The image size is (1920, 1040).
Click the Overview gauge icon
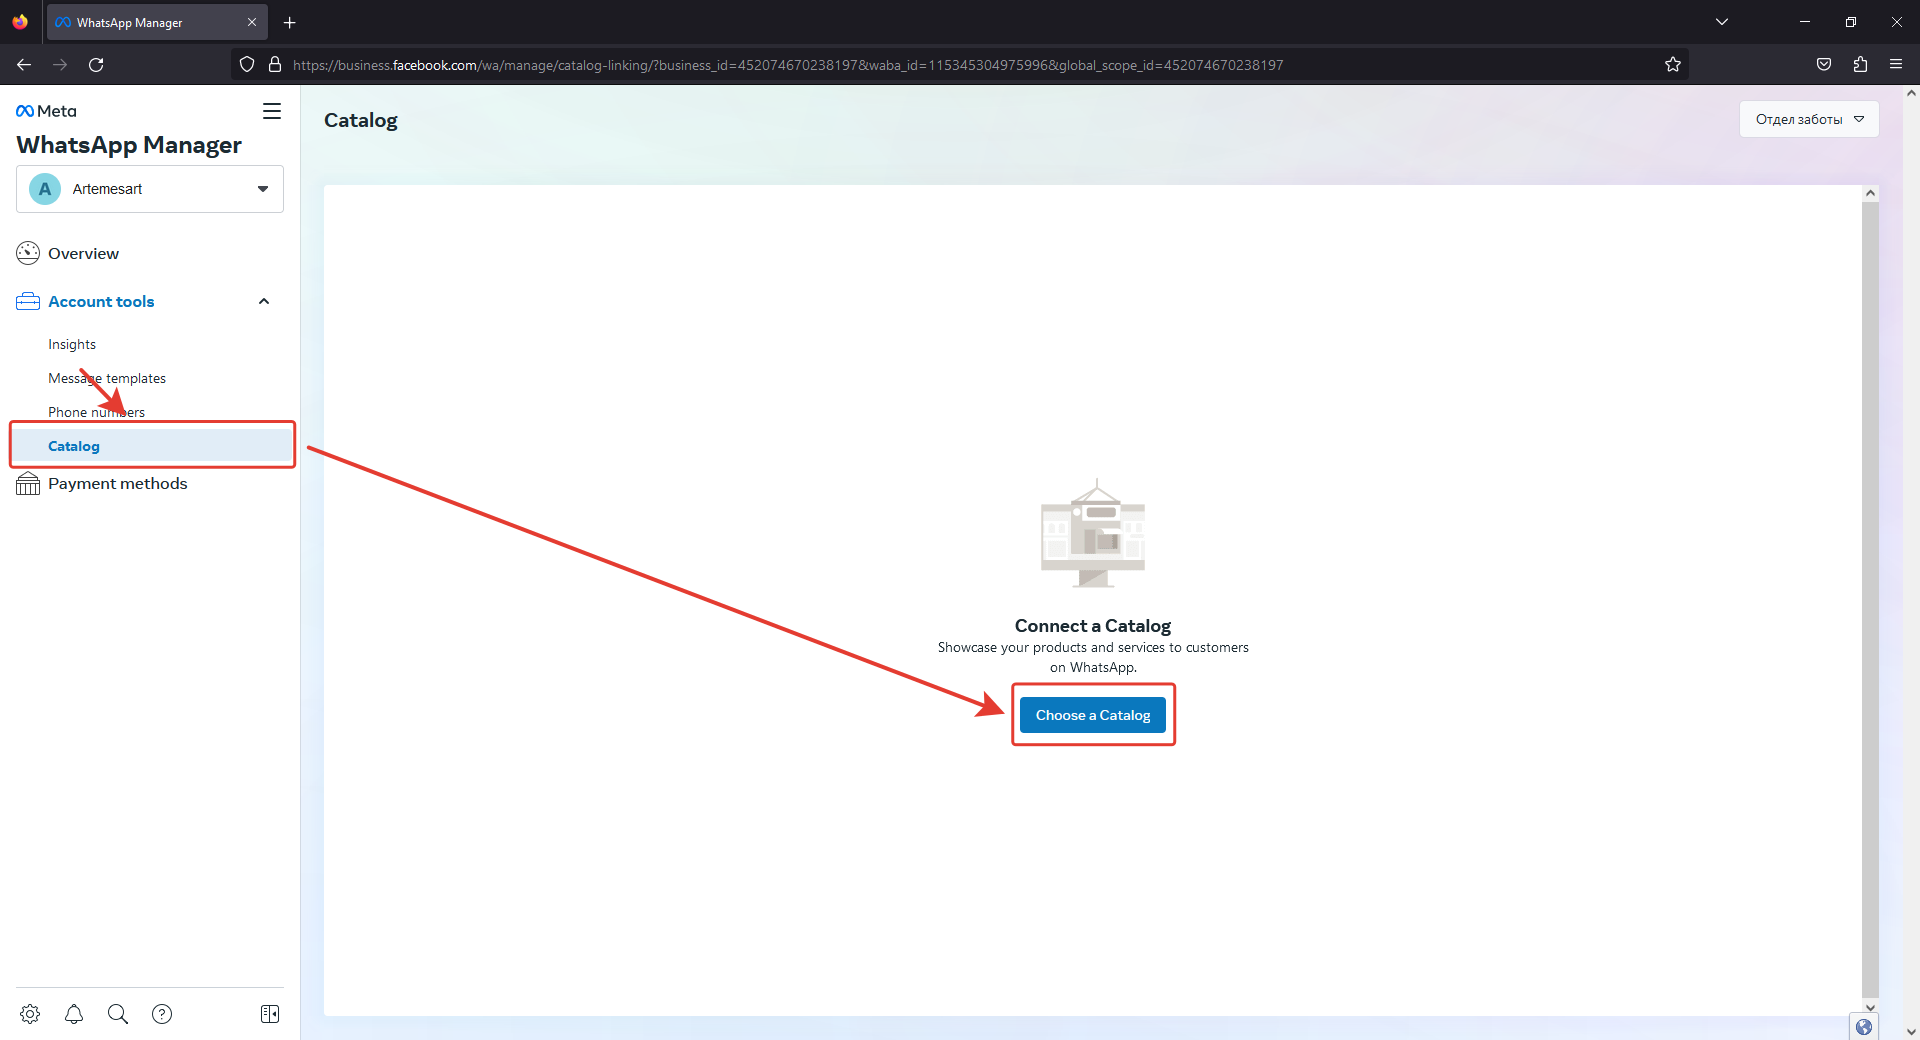[28, 253]
